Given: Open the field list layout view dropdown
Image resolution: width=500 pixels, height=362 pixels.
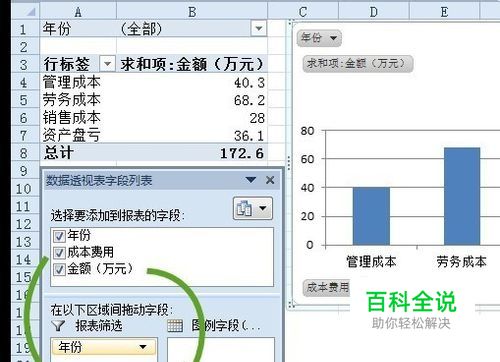Looking at the screenshot, I should [x=253, y=209].
